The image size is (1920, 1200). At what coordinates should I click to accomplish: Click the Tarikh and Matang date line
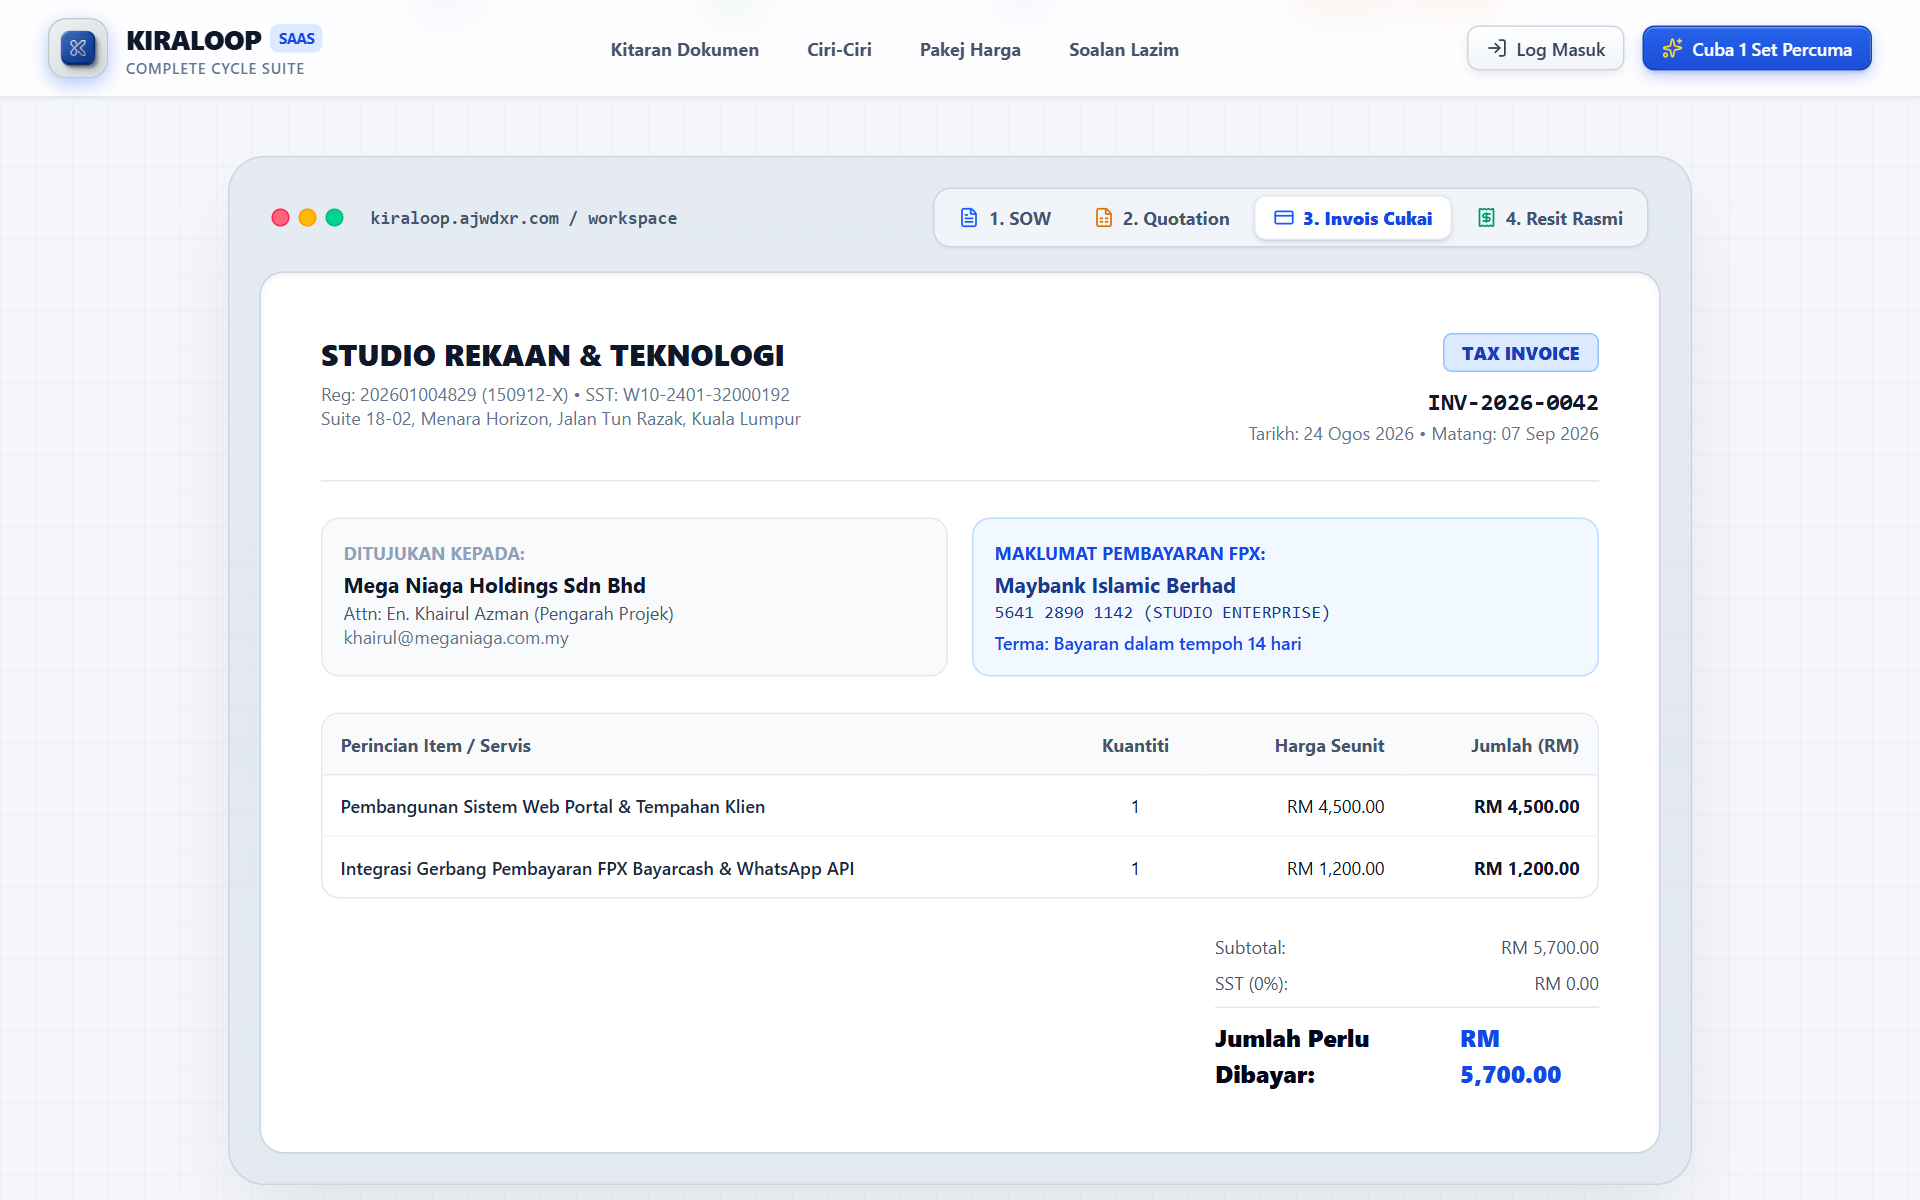point(1423,434)
